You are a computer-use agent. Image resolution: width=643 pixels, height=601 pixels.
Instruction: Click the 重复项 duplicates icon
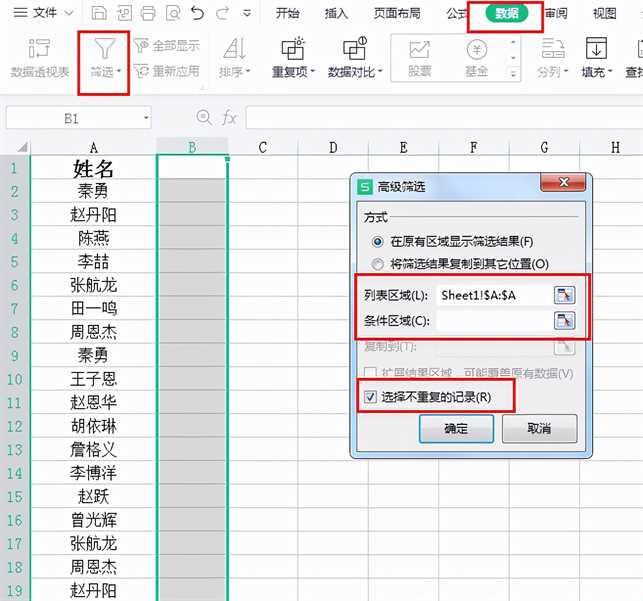pos(292,49)
